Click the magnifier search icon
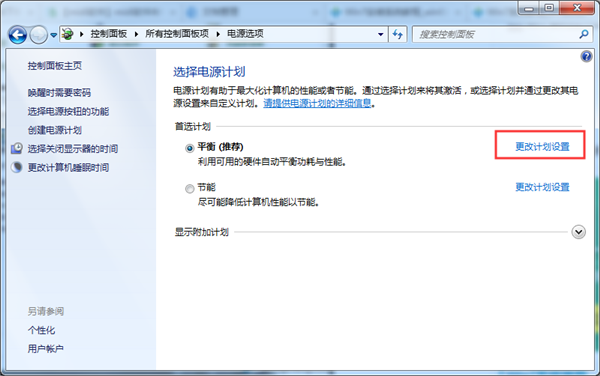Screen dimensions: 600x376 [584, 34]
